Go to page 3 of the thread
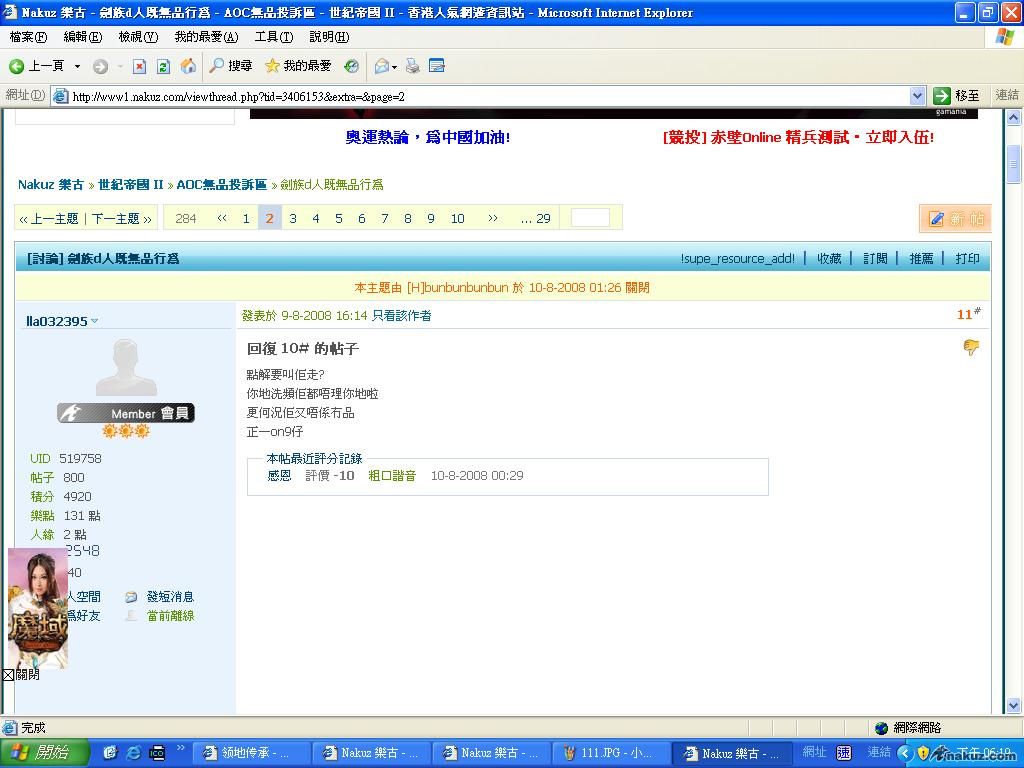 click(293, 219)
